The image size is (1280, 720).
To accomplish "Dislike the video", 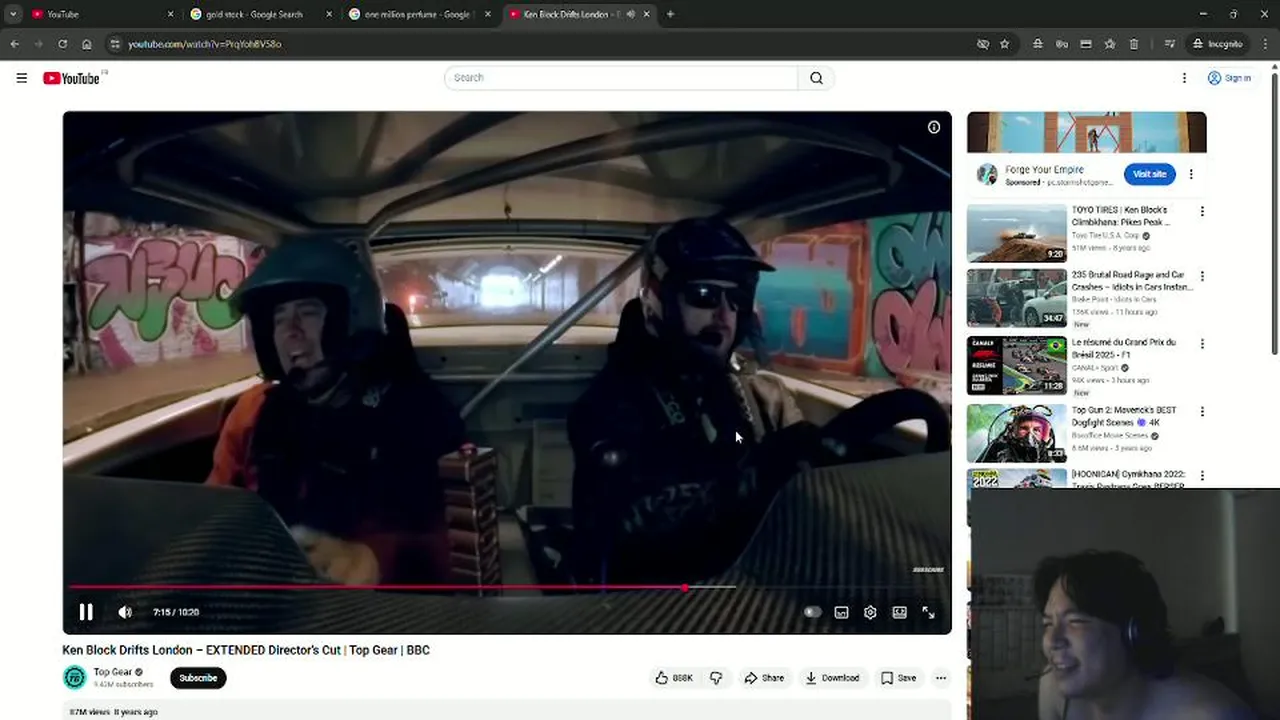I will (x=716, y=678).
